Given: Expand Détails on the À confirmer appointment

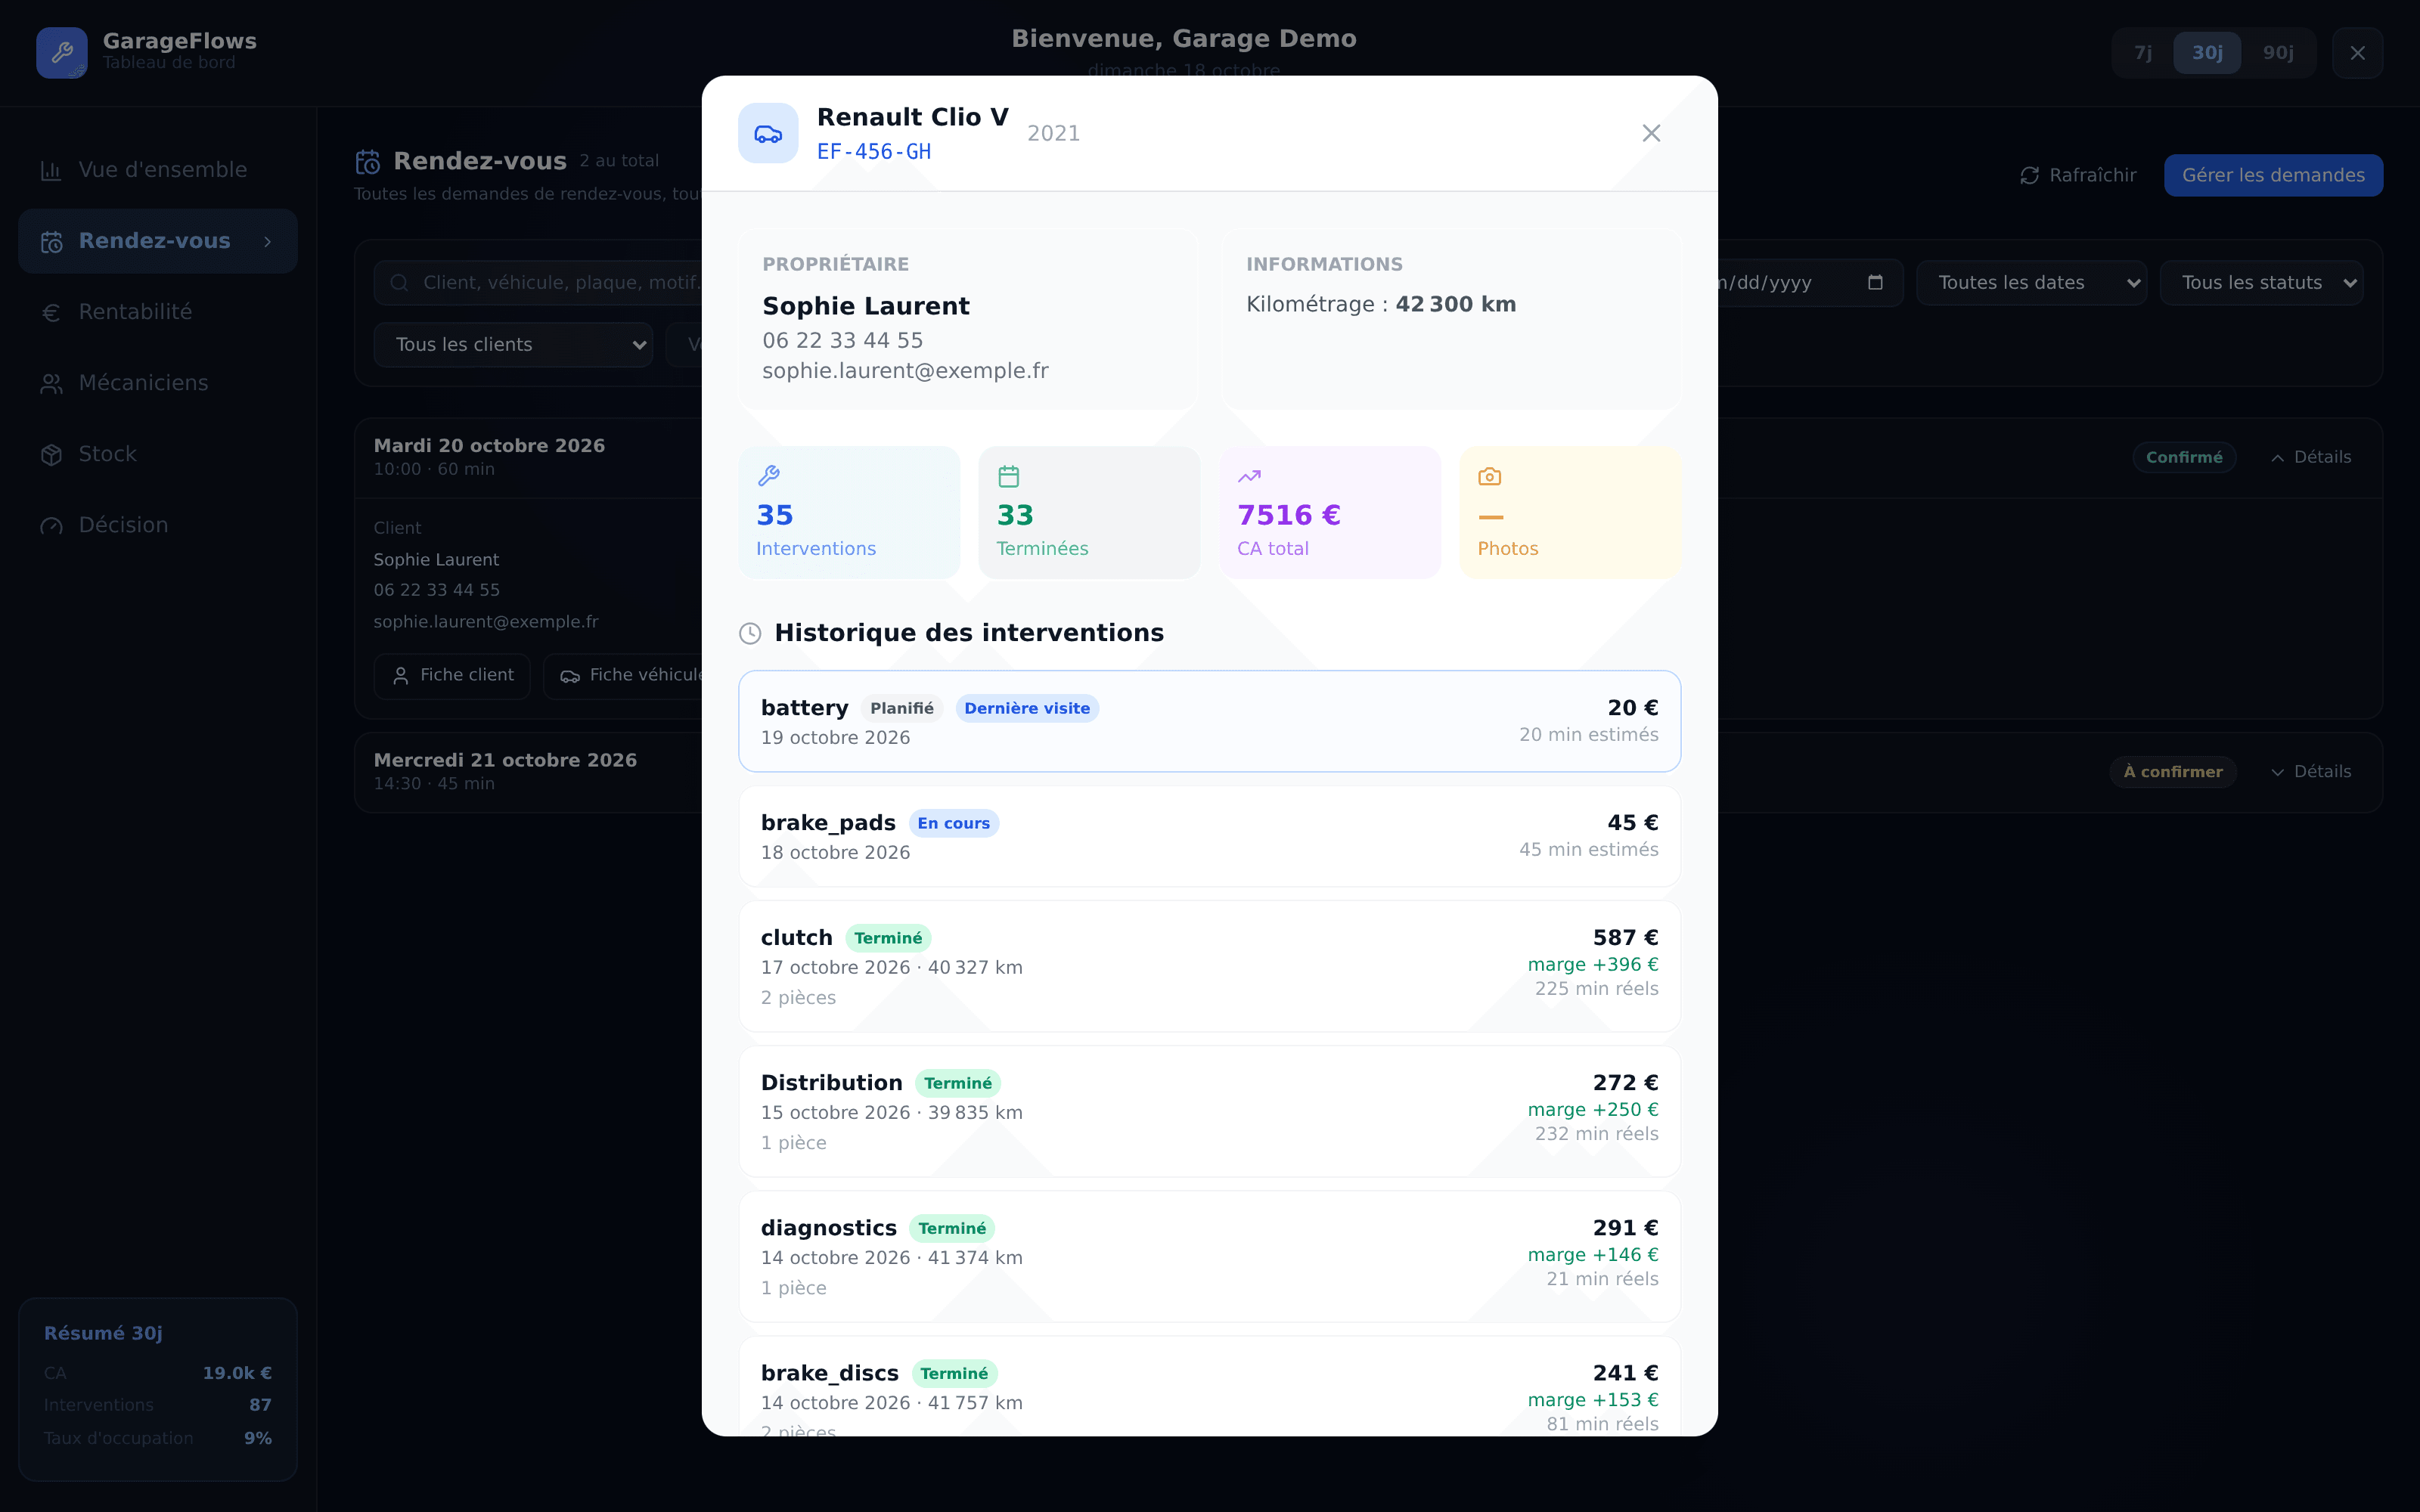Looking at the screenshot, I should coord(2311,772).
